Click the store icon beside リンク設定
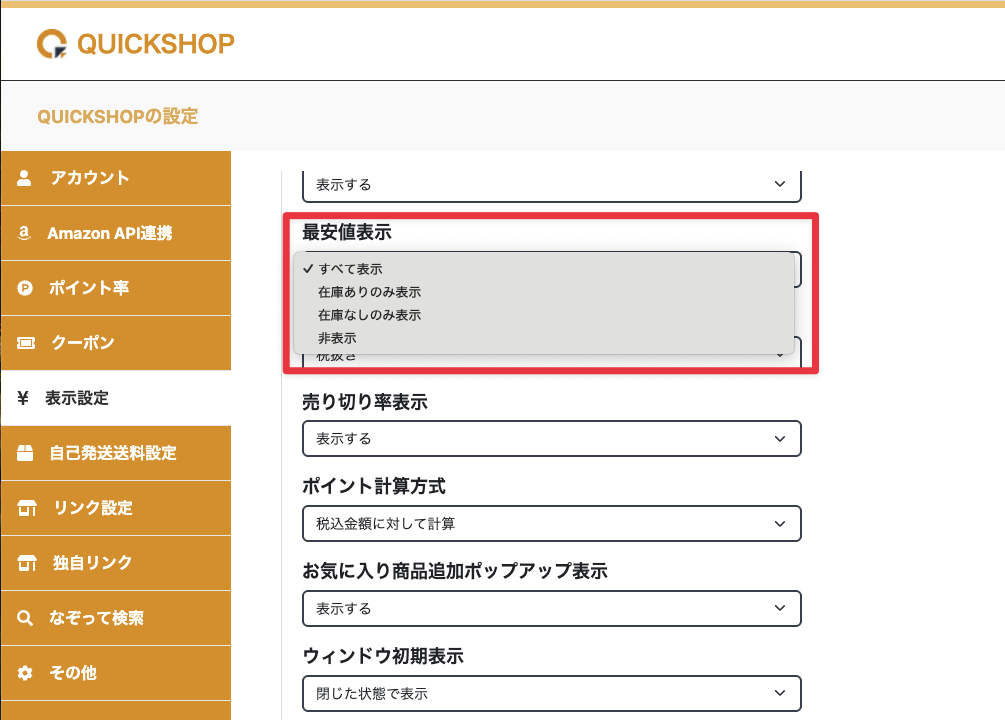Screen dimensions: 1005x720 (x=26, y=508)
